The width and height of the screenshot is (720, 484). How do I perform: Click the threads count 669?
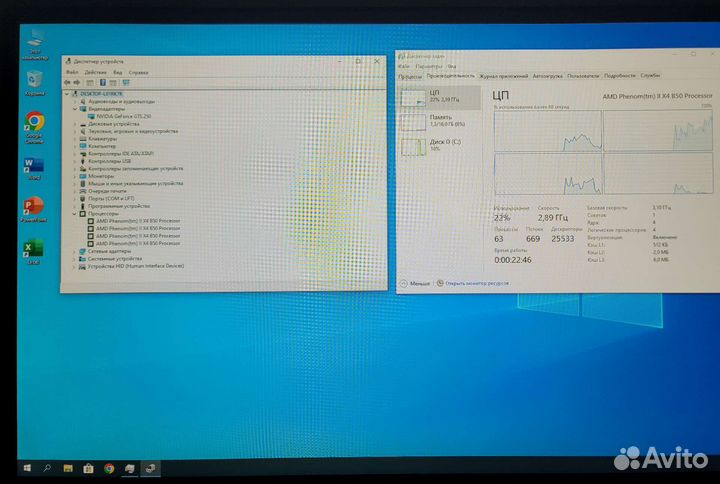click(x=533, y=239)
